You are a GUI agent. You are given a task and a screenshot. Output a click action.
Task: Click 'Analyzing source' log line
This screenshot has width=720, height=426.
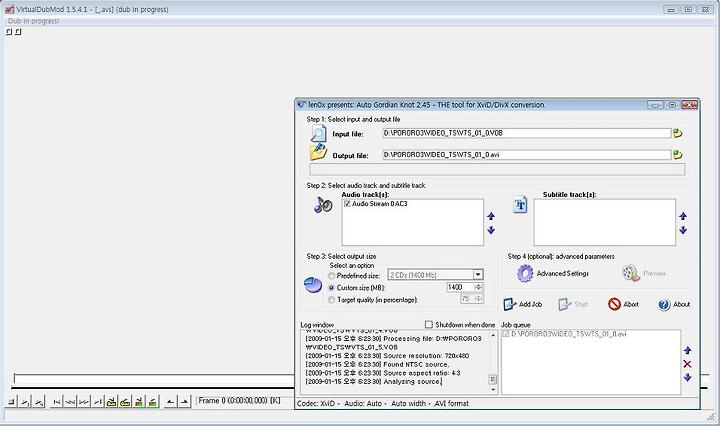tap(373, 382)
